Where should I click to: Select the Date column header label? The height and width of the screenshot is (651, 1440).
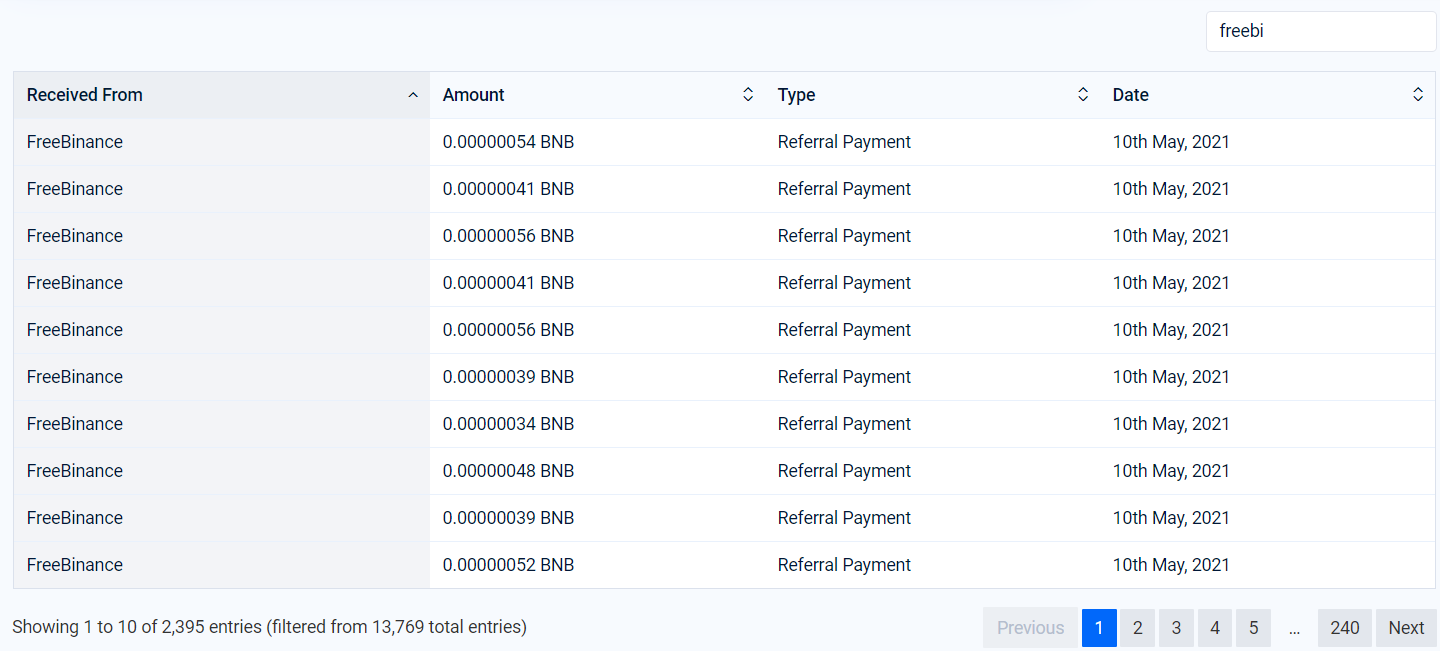point(1131,95)
